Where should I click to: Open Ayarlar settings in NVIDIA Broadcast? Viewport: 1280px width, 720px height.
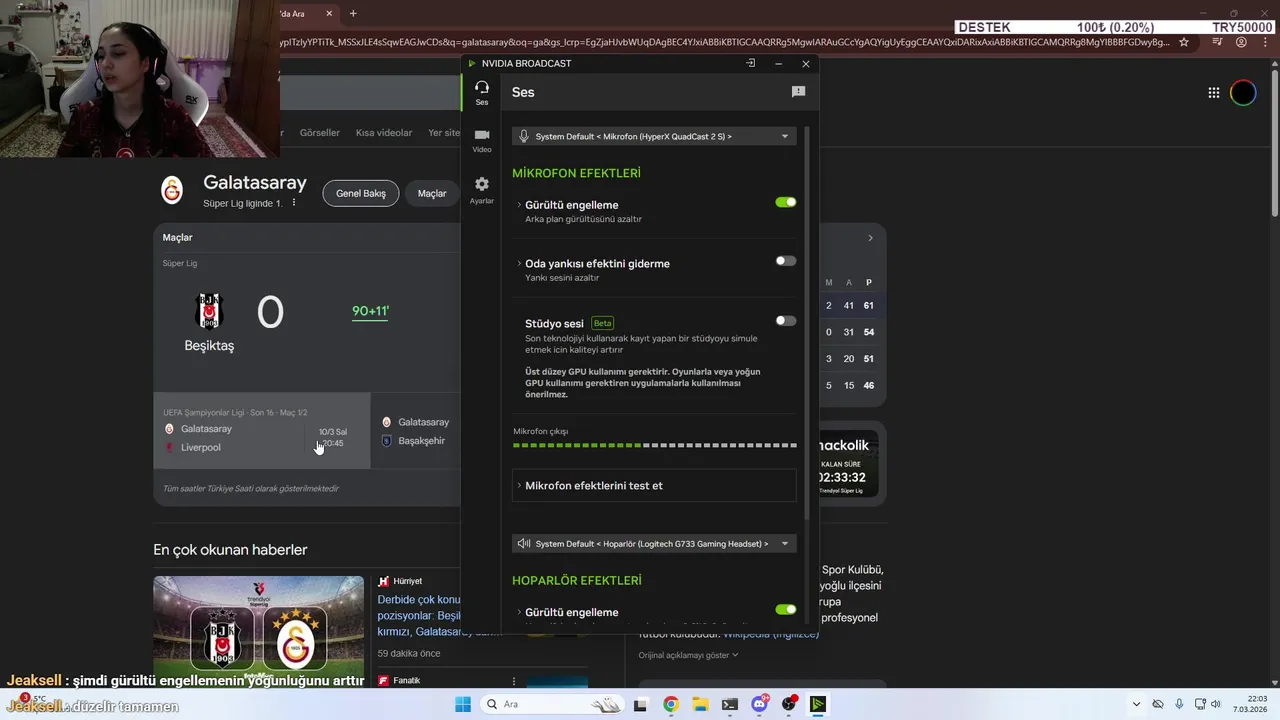point(482,190)
